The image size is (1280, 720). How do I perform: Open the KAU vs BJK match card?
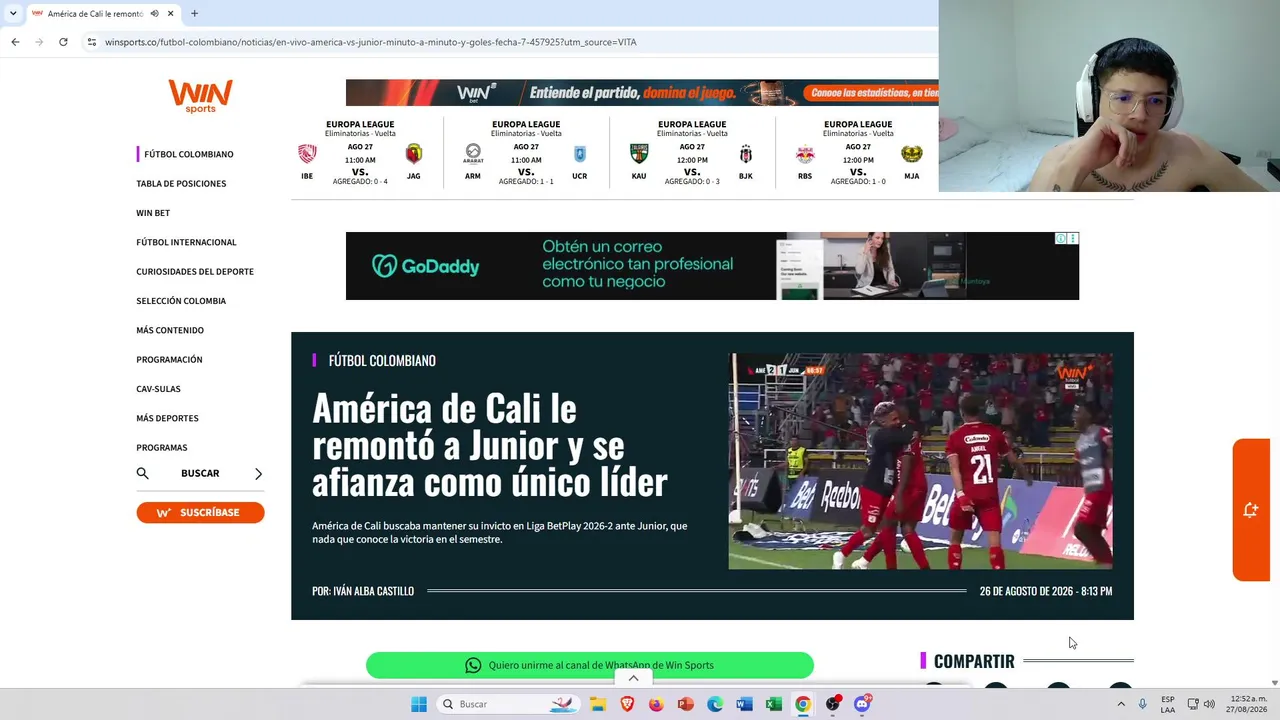[692, 153]
